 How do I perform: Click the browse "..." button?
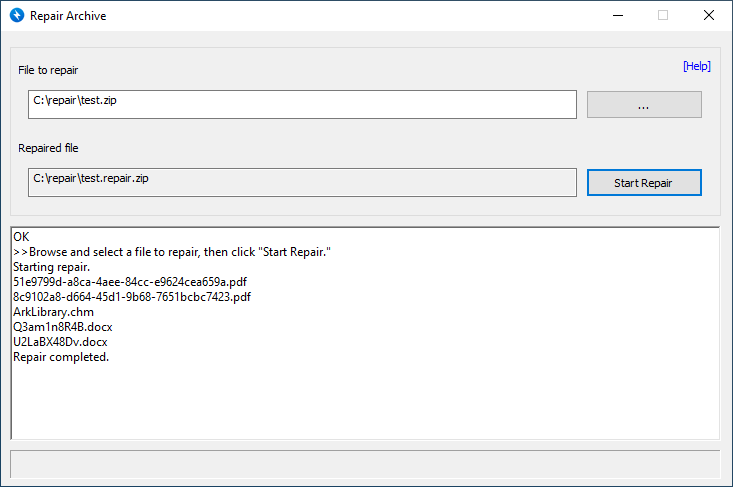coord(644,105)
